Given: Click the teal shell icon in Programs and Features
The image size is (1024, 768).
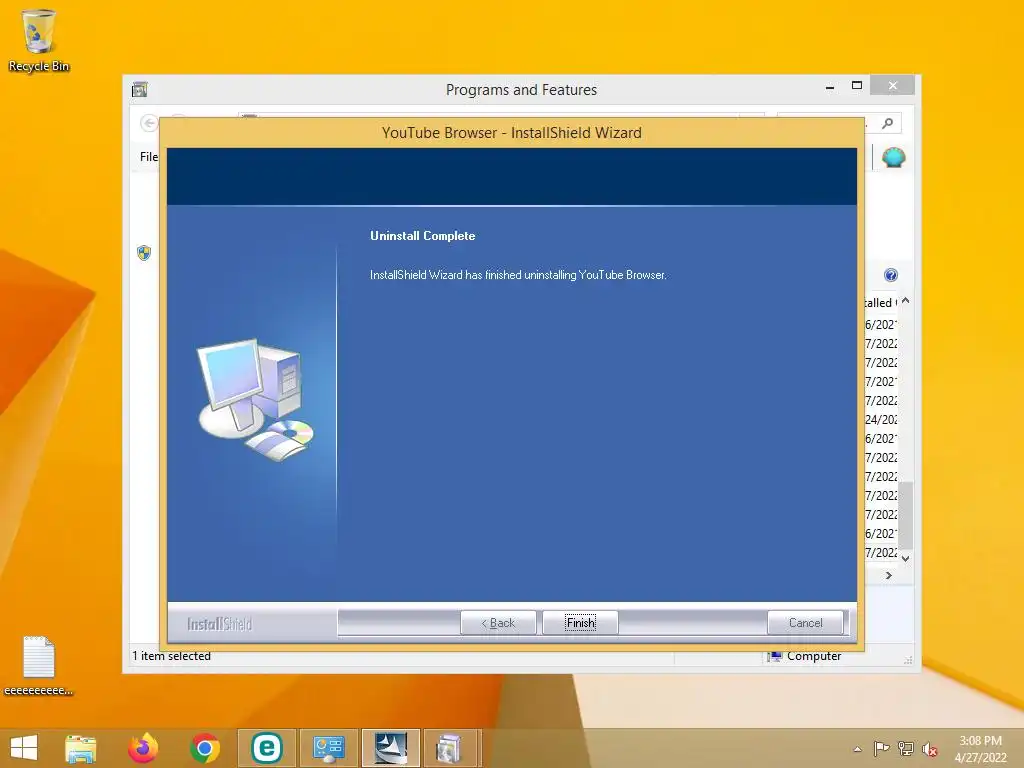Looking at the screenshot, I should 893,157.
